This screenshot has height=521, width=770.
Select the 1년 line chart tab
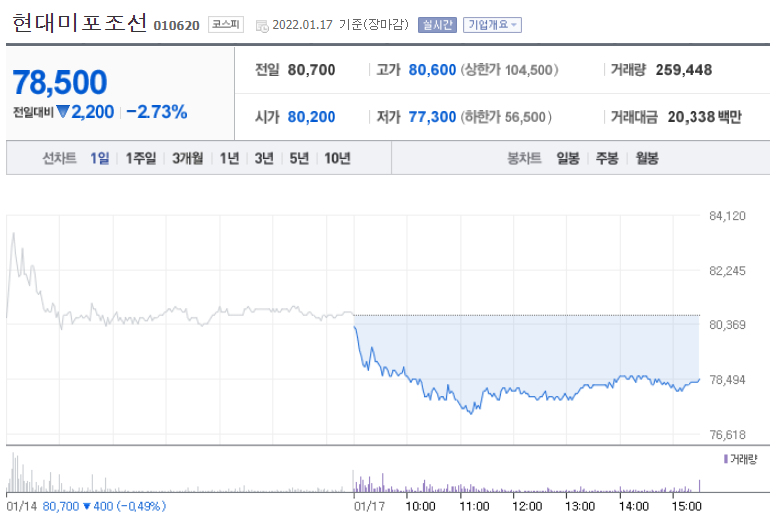pyautogui.click(x=229, y=158)
